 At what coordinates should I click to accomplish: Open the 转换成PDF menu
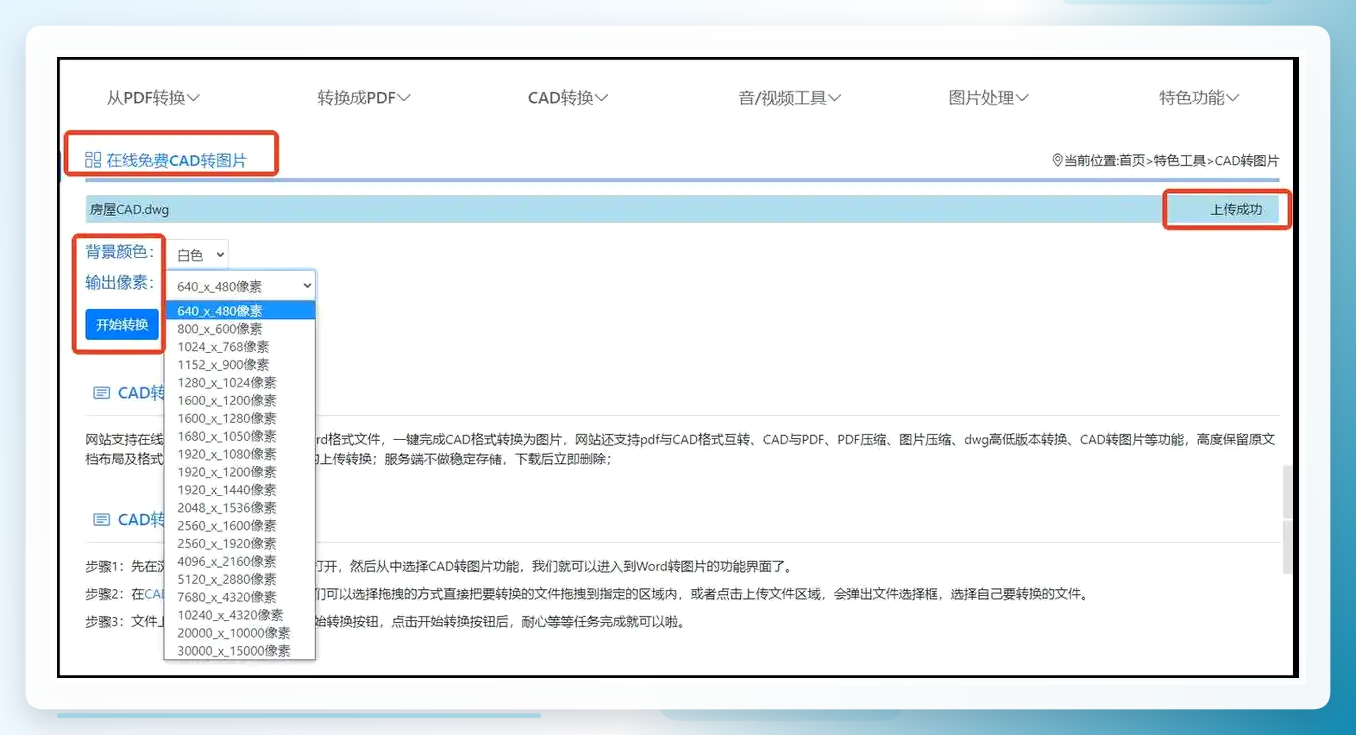pos(364,98)
